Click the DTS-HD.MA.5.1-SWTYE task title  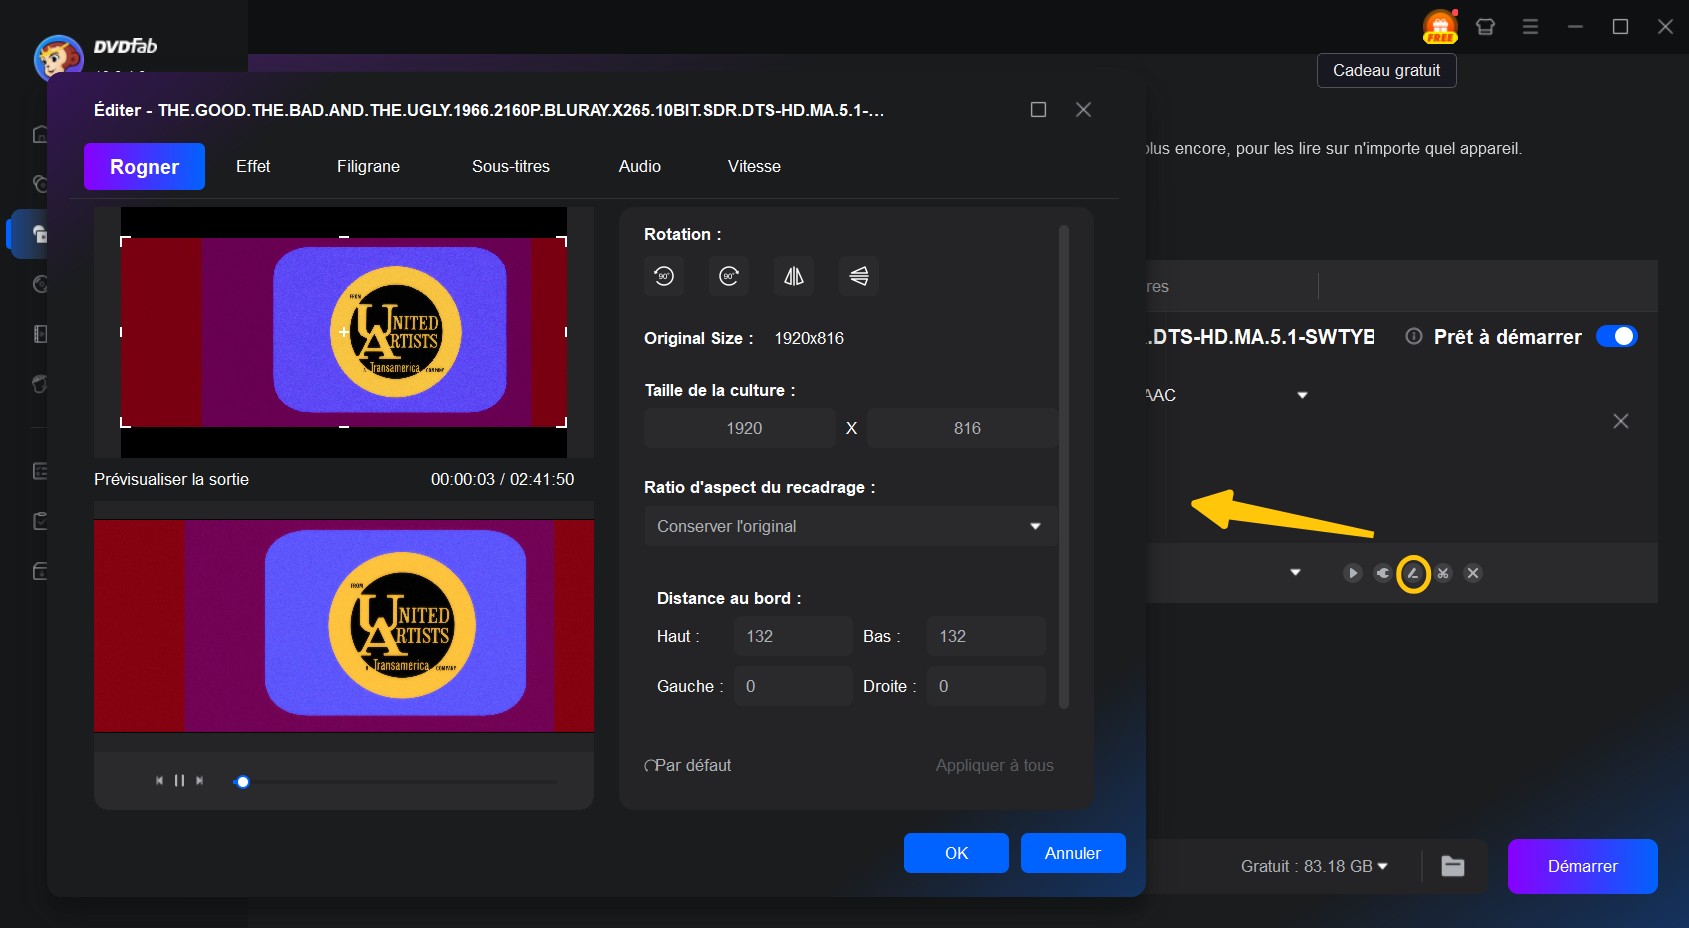(x=1260, y=337)
